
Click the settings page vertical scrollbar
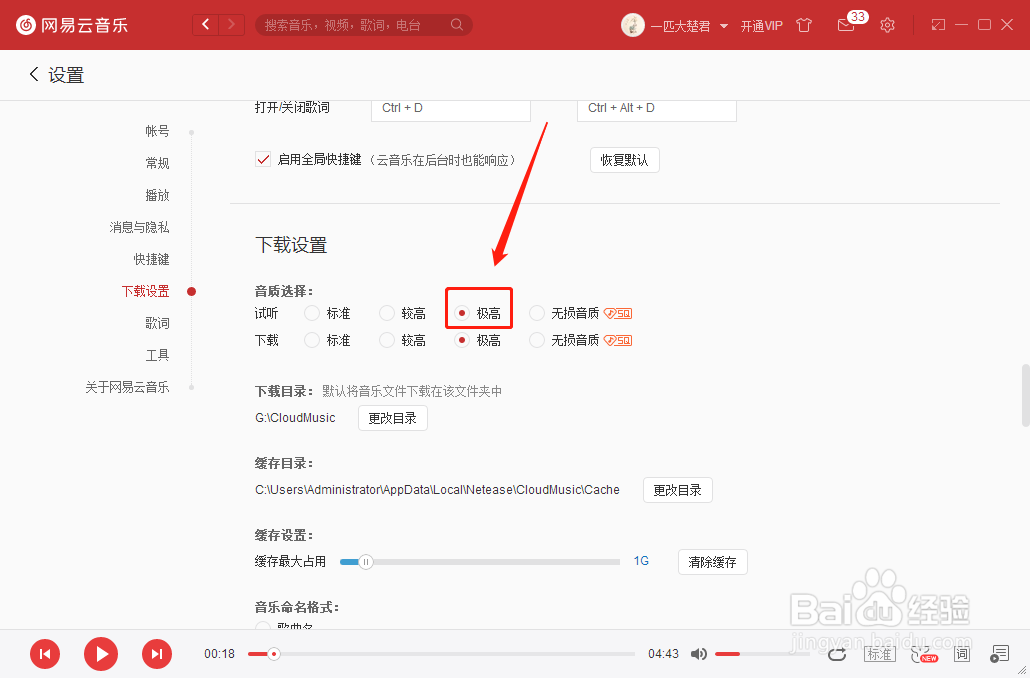click(x=1026, y=396)
